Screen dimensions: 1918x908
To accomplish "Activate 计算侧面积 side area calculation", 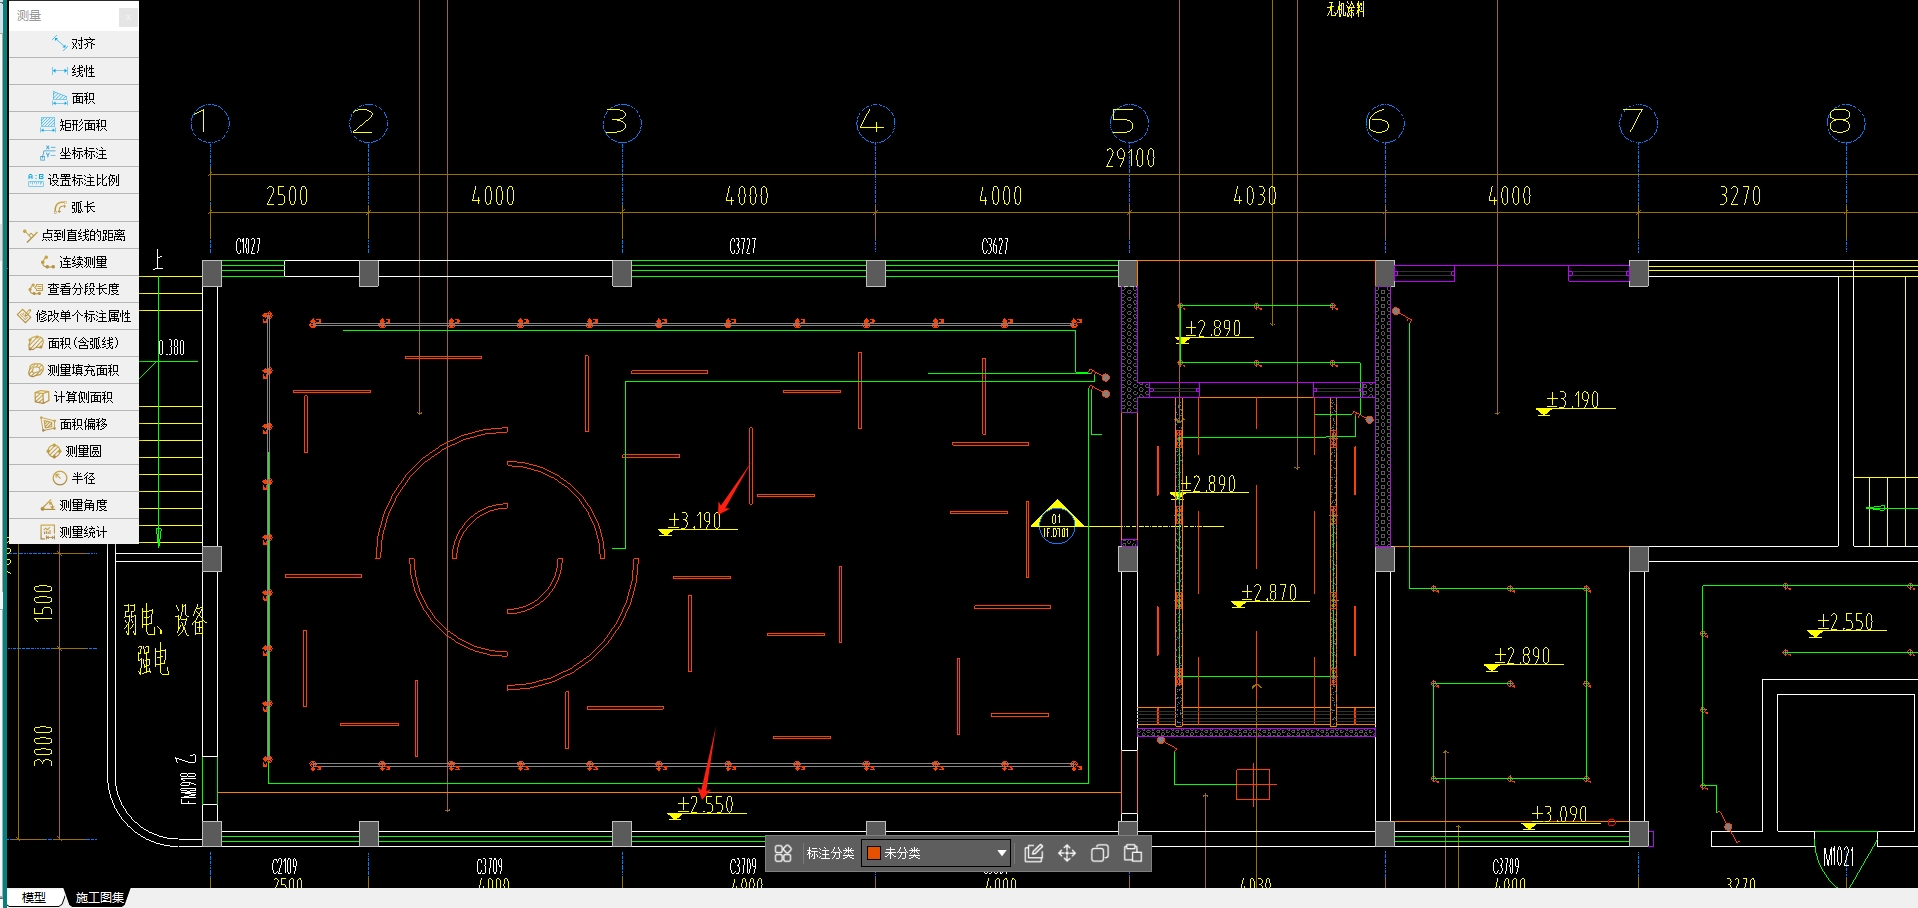I will coord(74,397).
